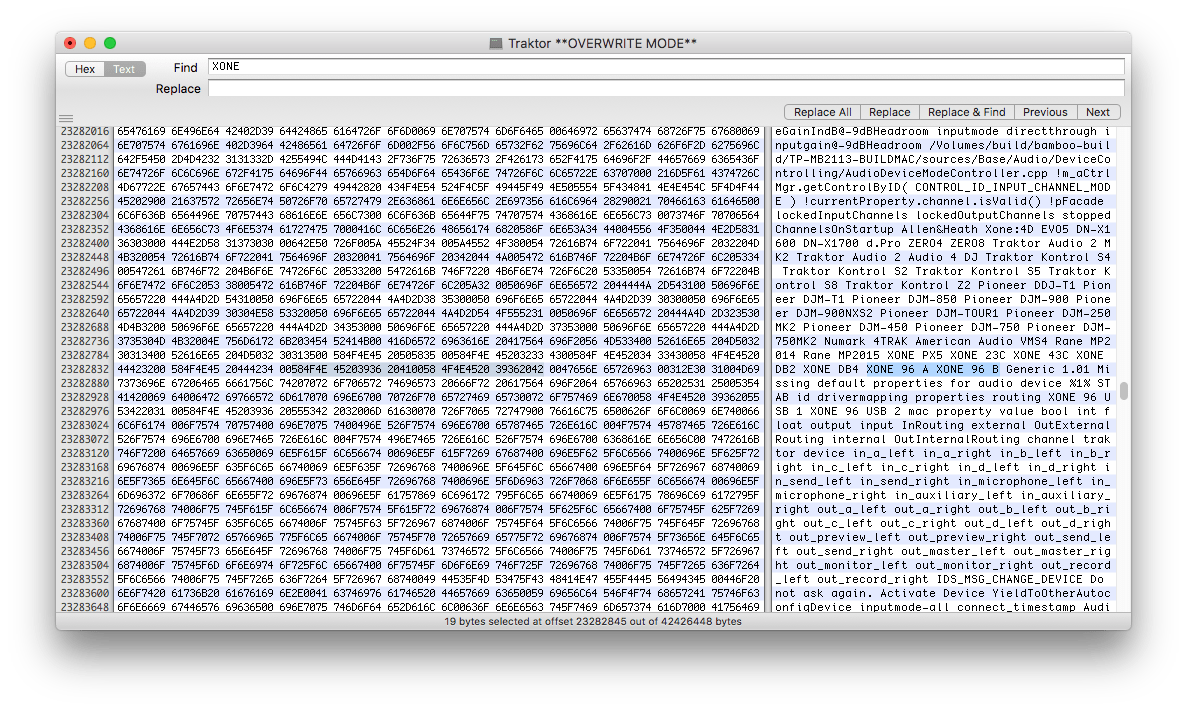Screen dimensions: 1187x710
Task: Click the text row 'onfigDevice inputmode-all connect_timestamp'
Action: pos(942,607)
